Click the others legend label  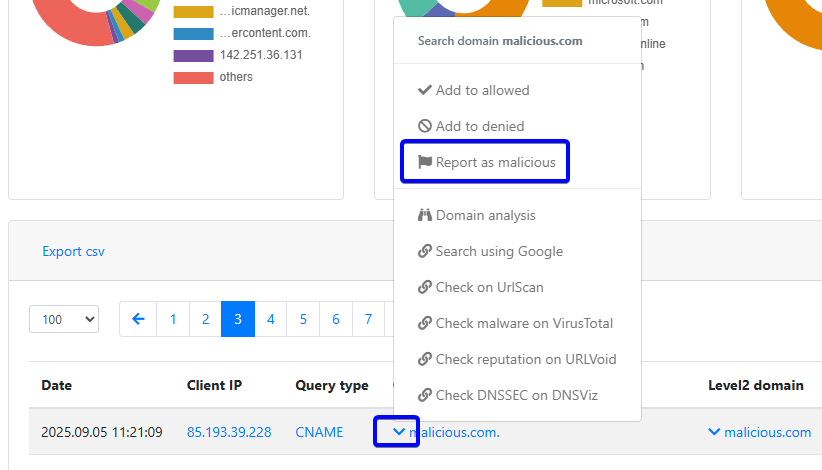click(236, 77)
